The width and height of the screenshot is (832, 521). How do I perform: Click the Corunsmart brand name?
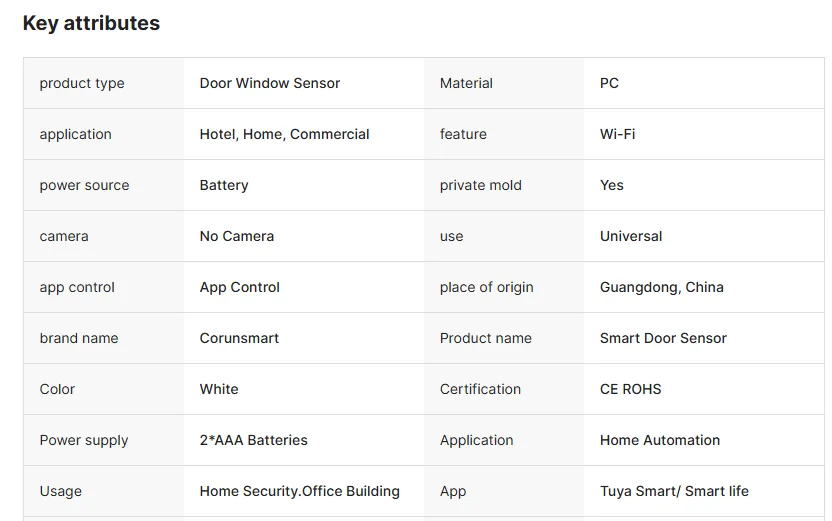point(239,338)
